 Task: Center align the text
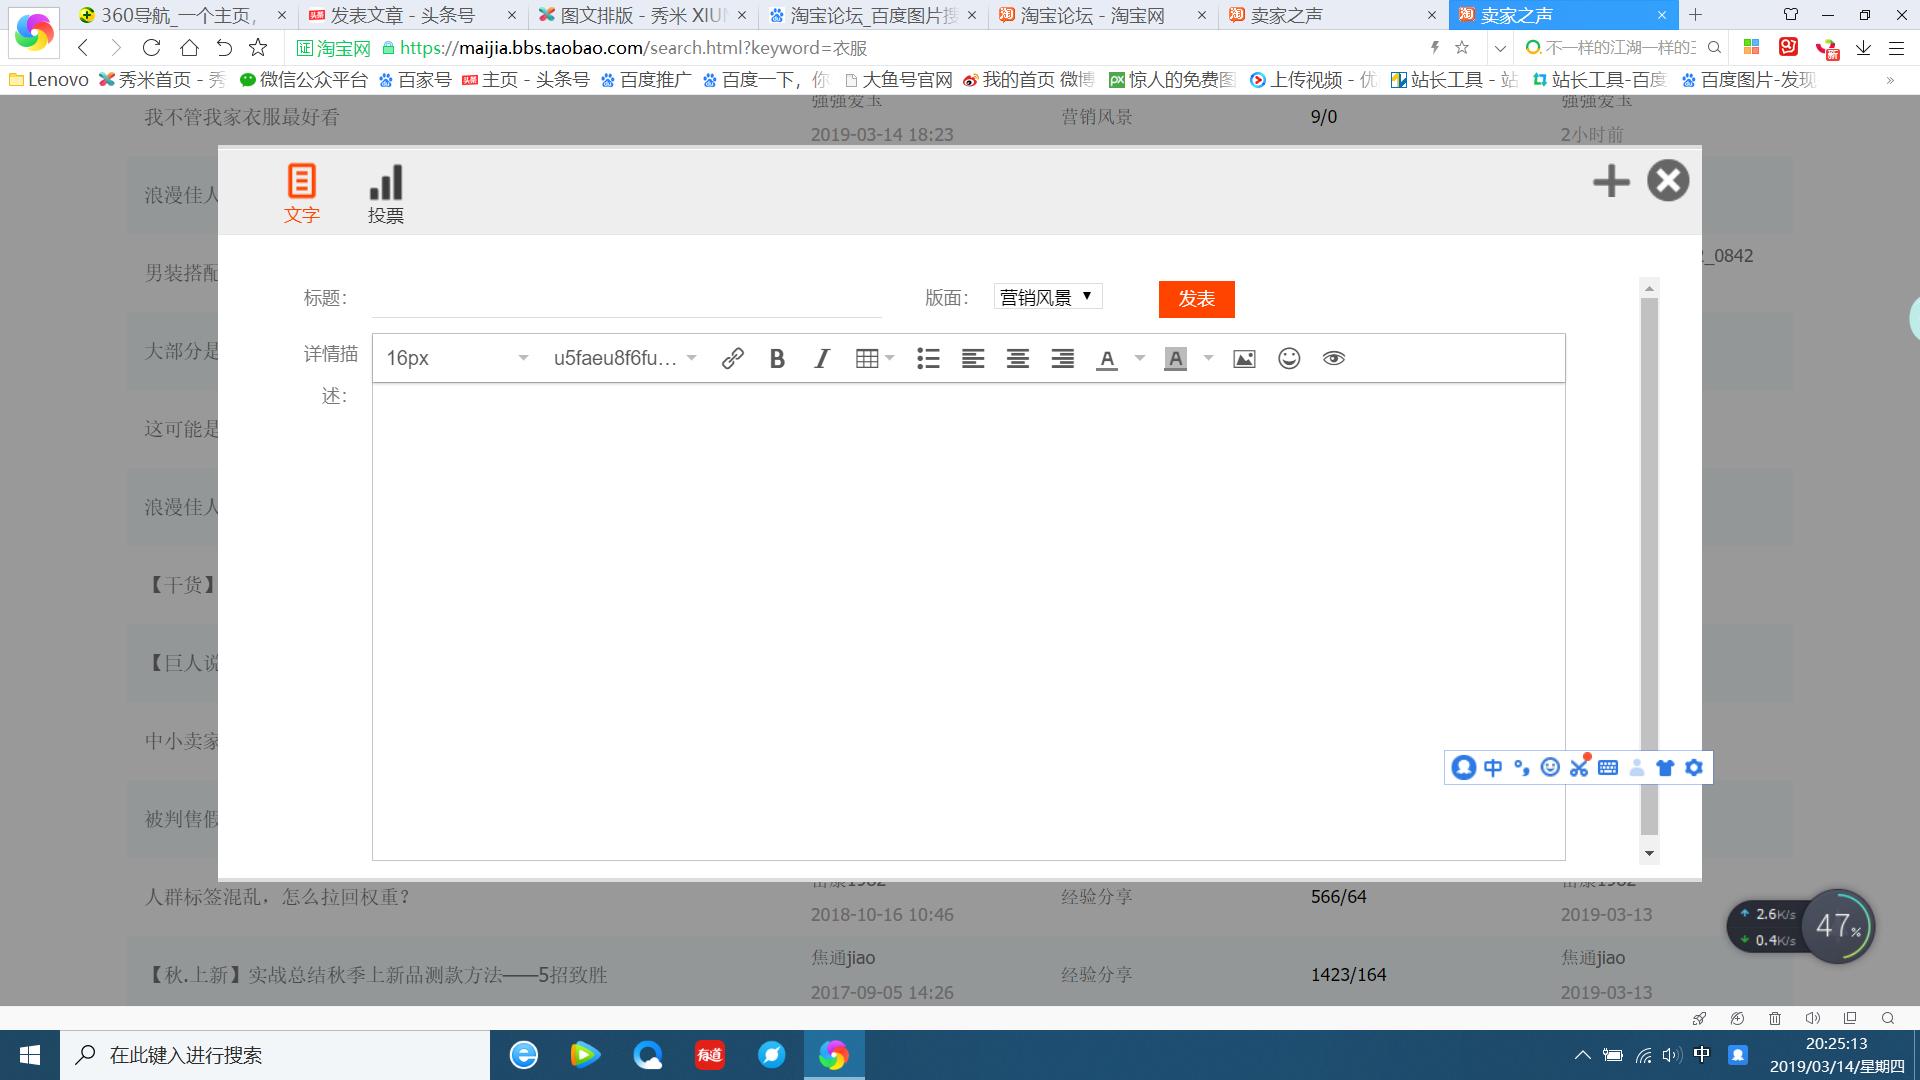click(1018, 358)
